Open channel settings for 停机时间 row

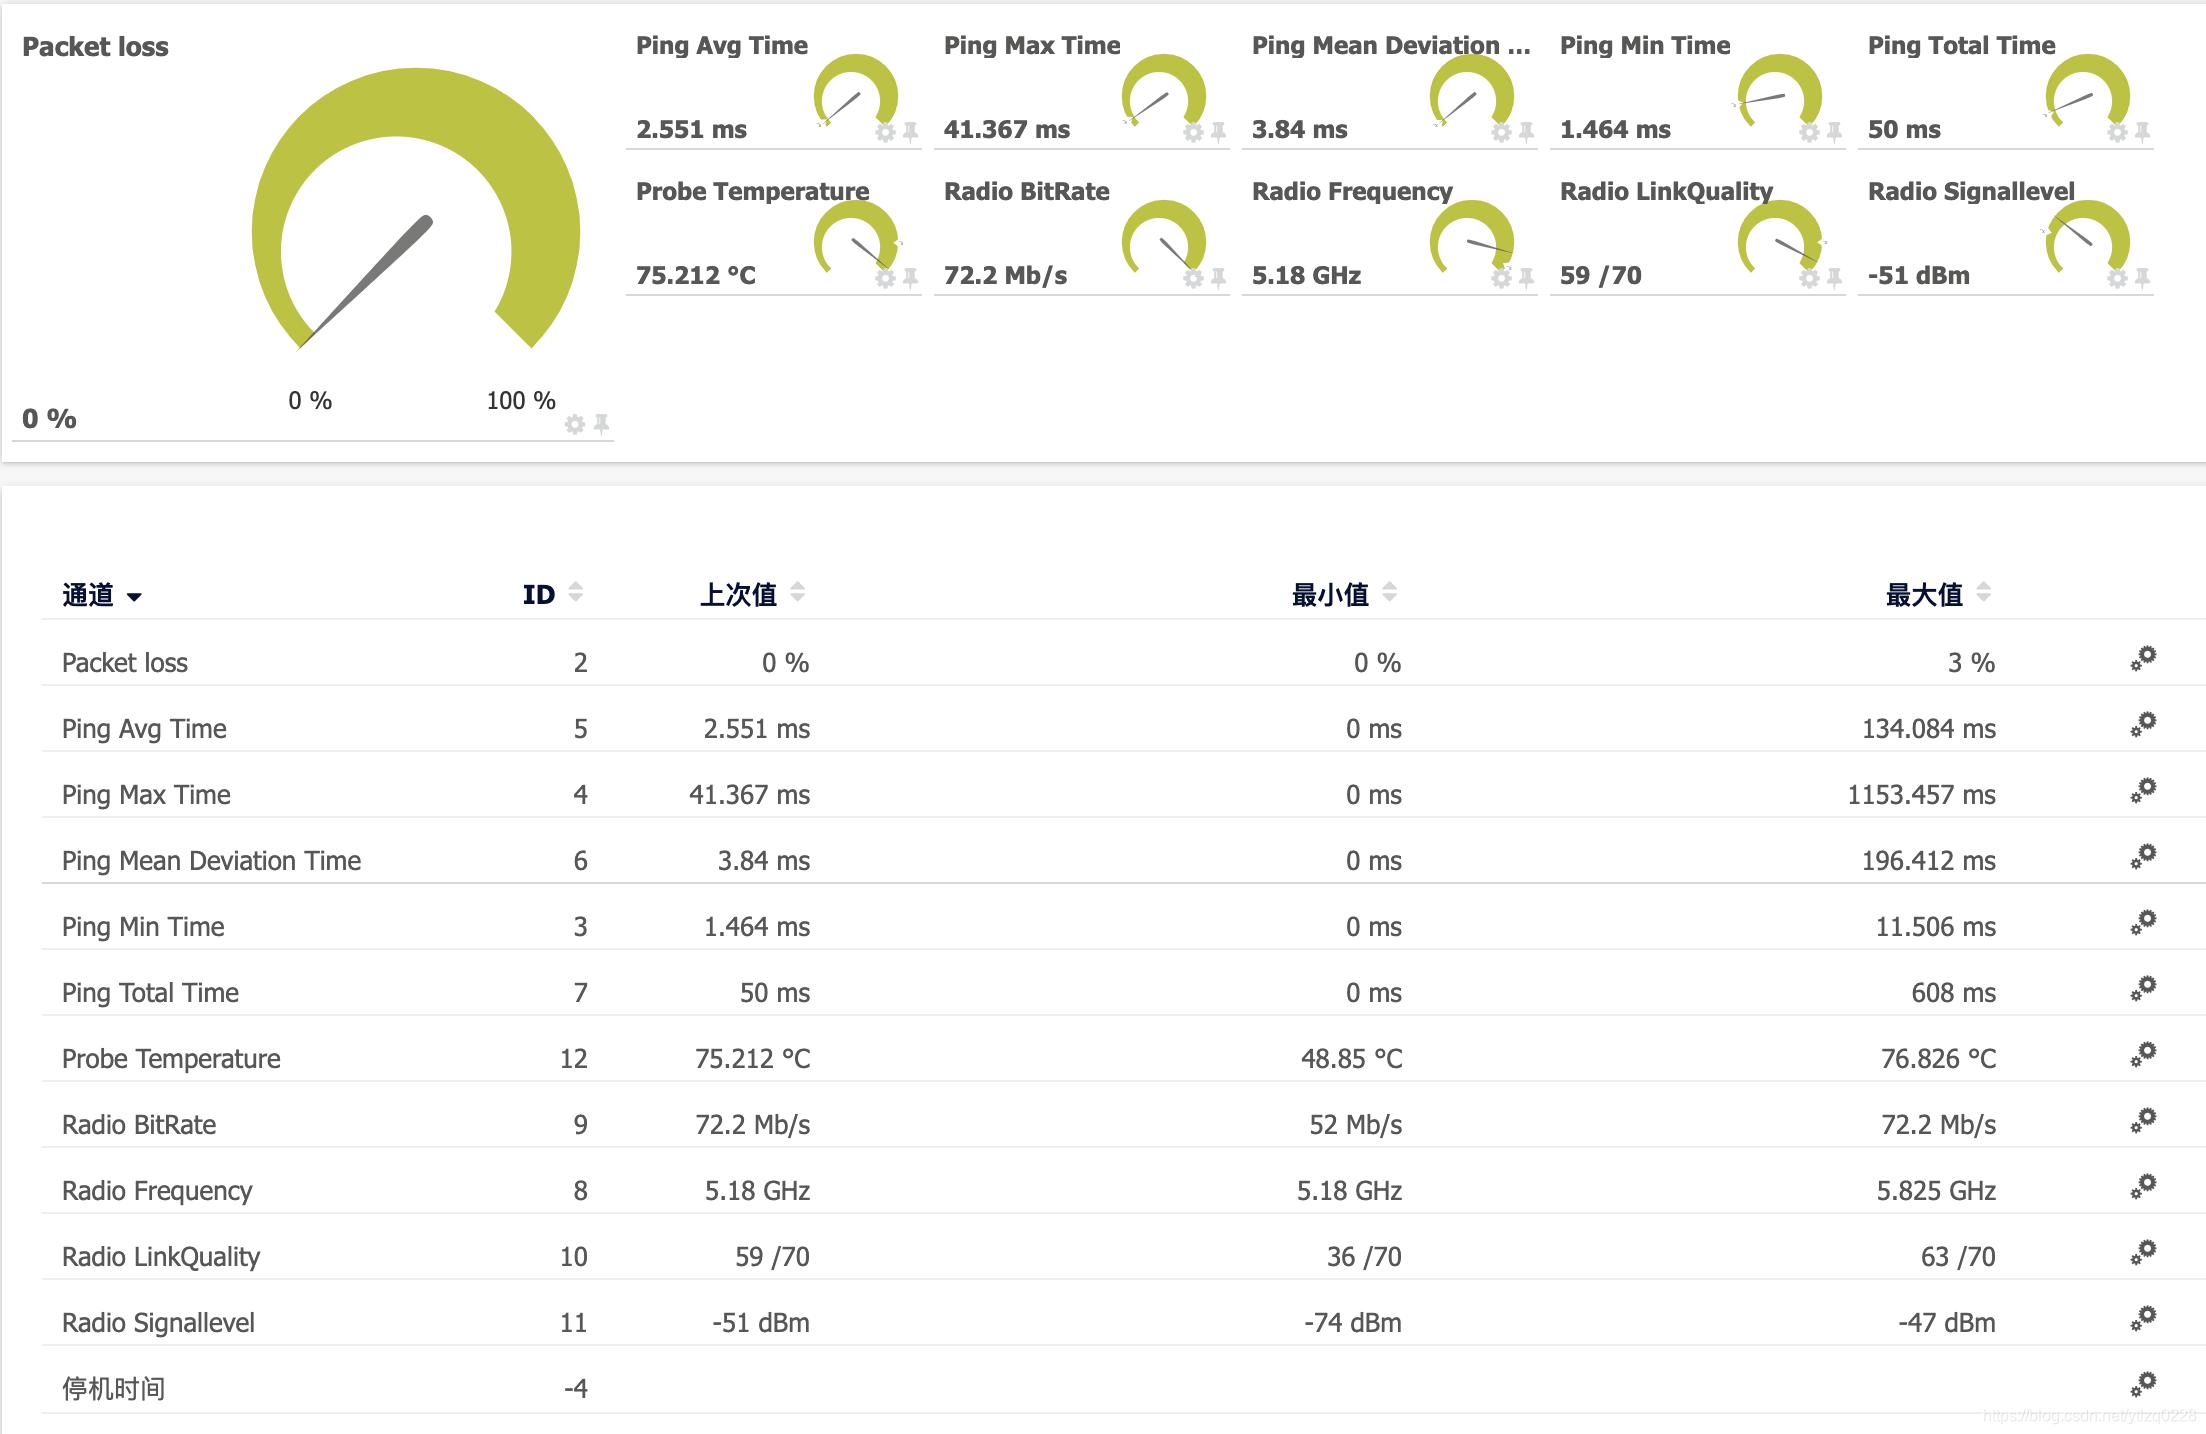[2143, 1384]
